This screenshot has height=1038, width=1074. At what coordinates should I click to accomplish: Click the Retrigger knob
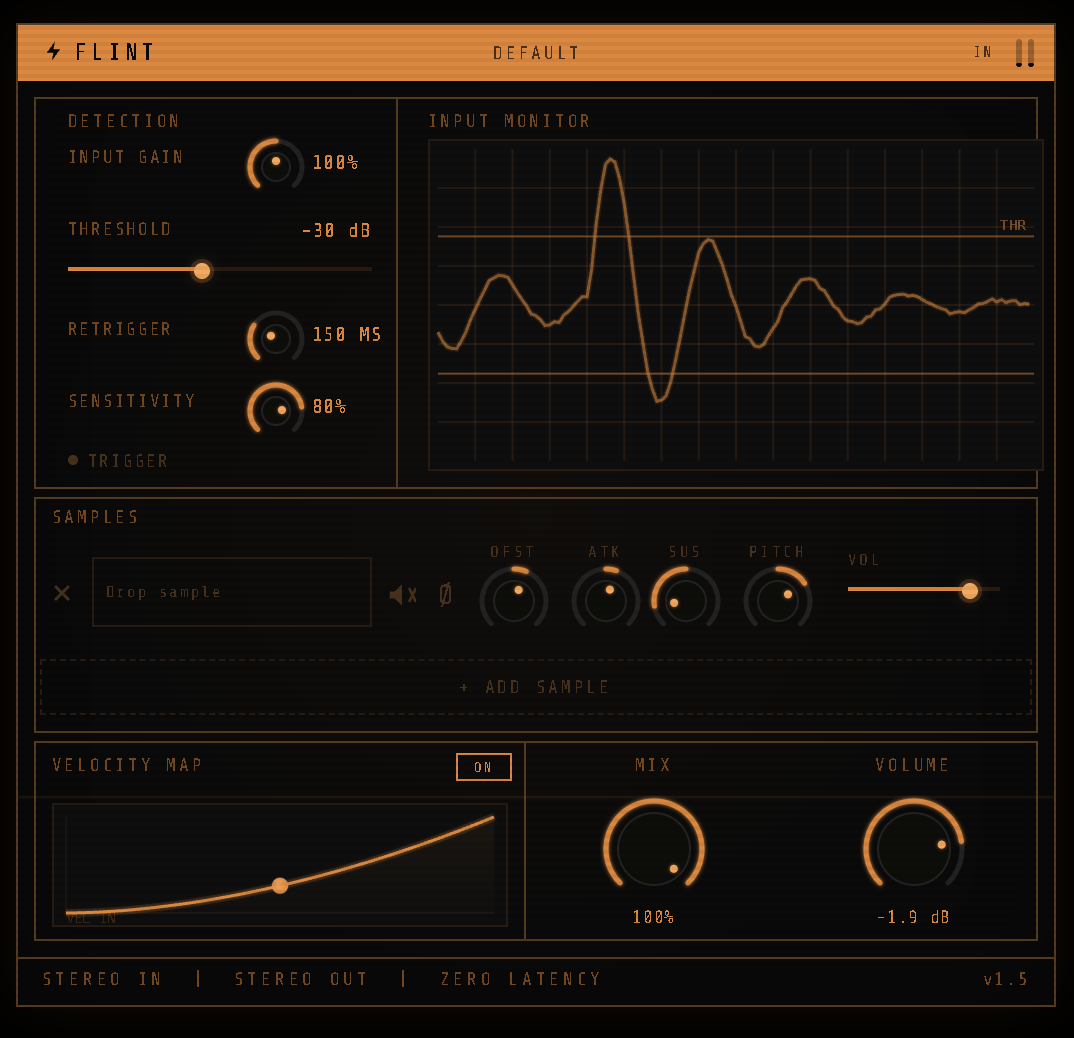(x=275, y=338)
